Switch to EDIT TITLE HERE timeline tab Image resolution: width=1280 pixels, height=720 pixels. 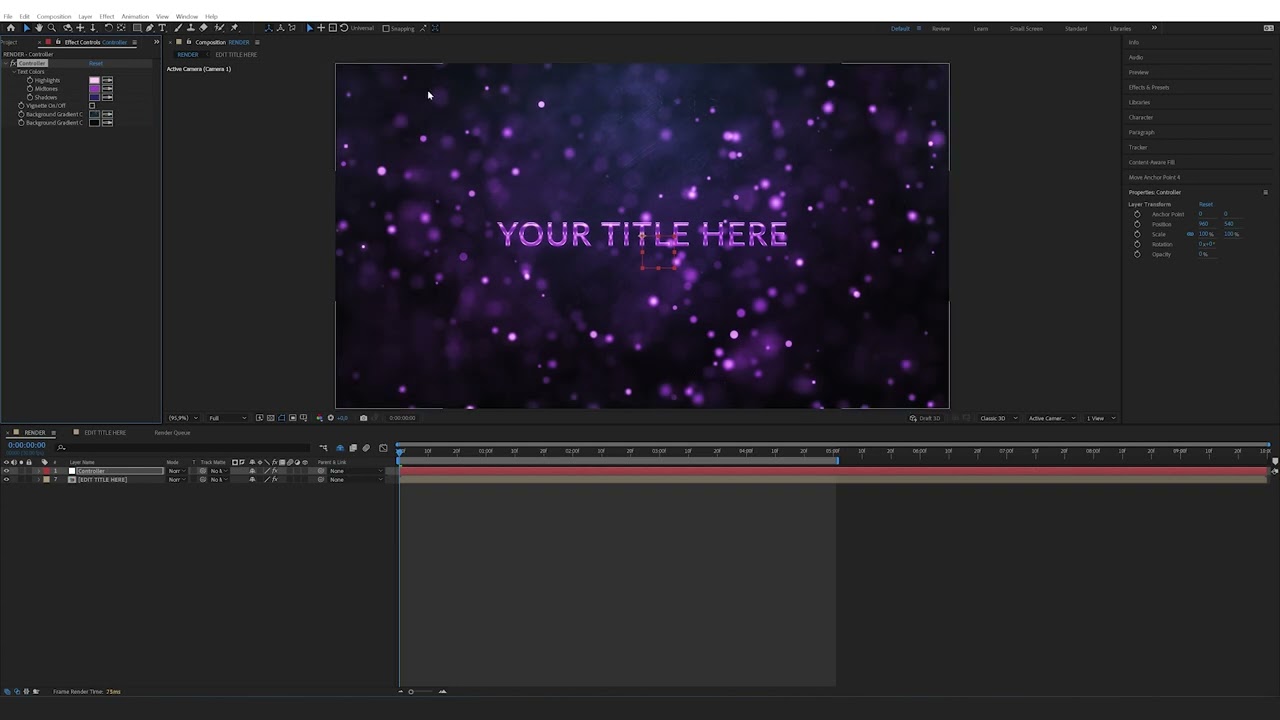(105, 433)
